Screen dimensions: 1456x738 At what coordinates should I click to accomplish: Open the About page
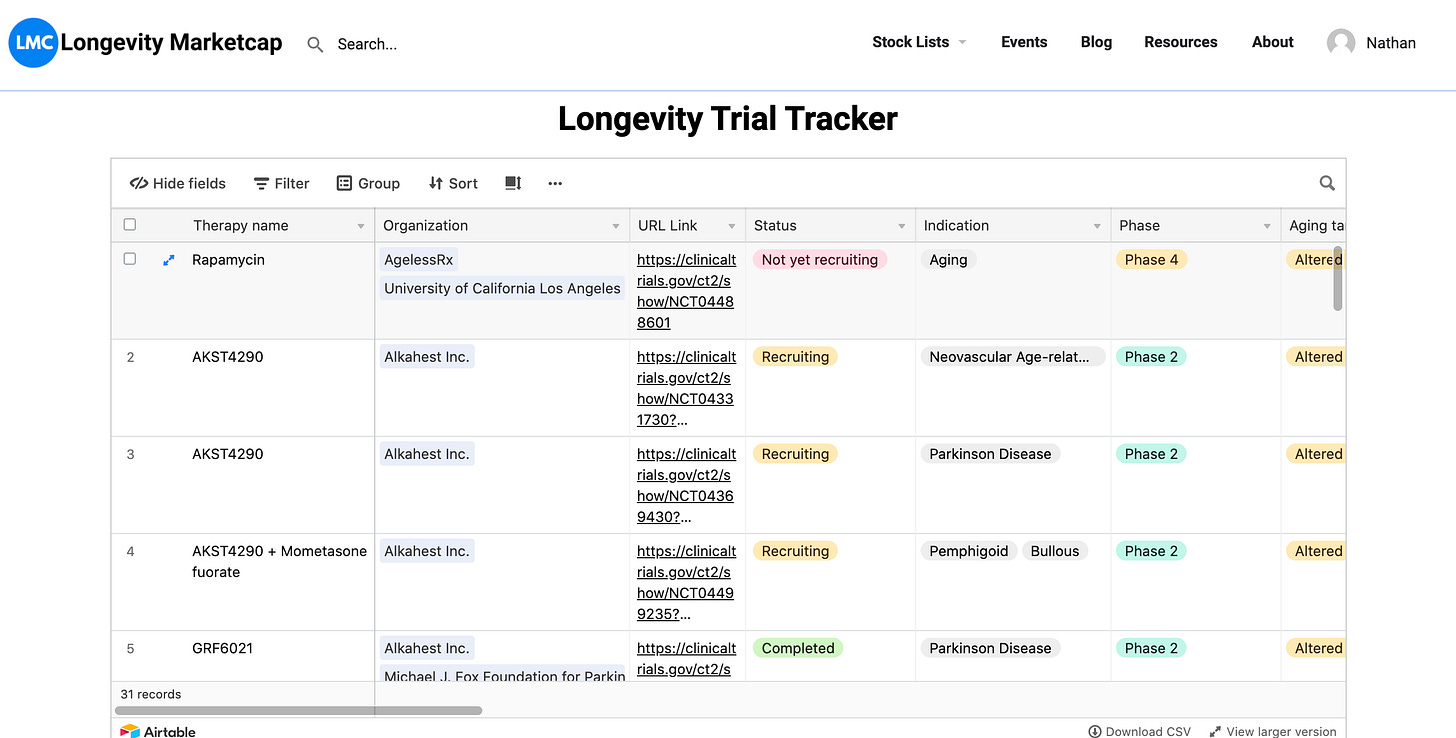pos(1273,42)
